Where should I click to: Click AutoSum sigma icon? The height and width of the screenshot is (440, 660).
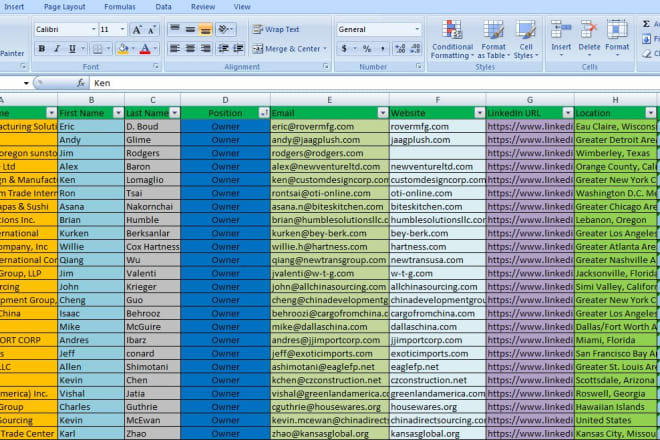coord(647,24)
